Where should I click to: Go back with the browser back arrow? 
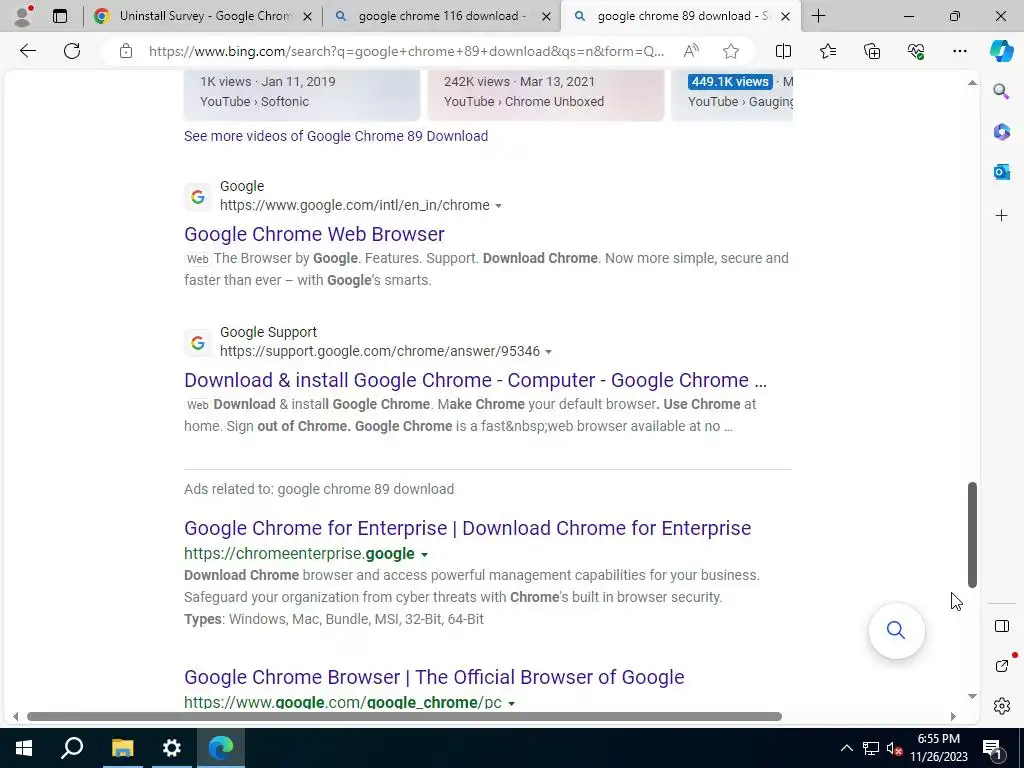(x=27, y=51)
